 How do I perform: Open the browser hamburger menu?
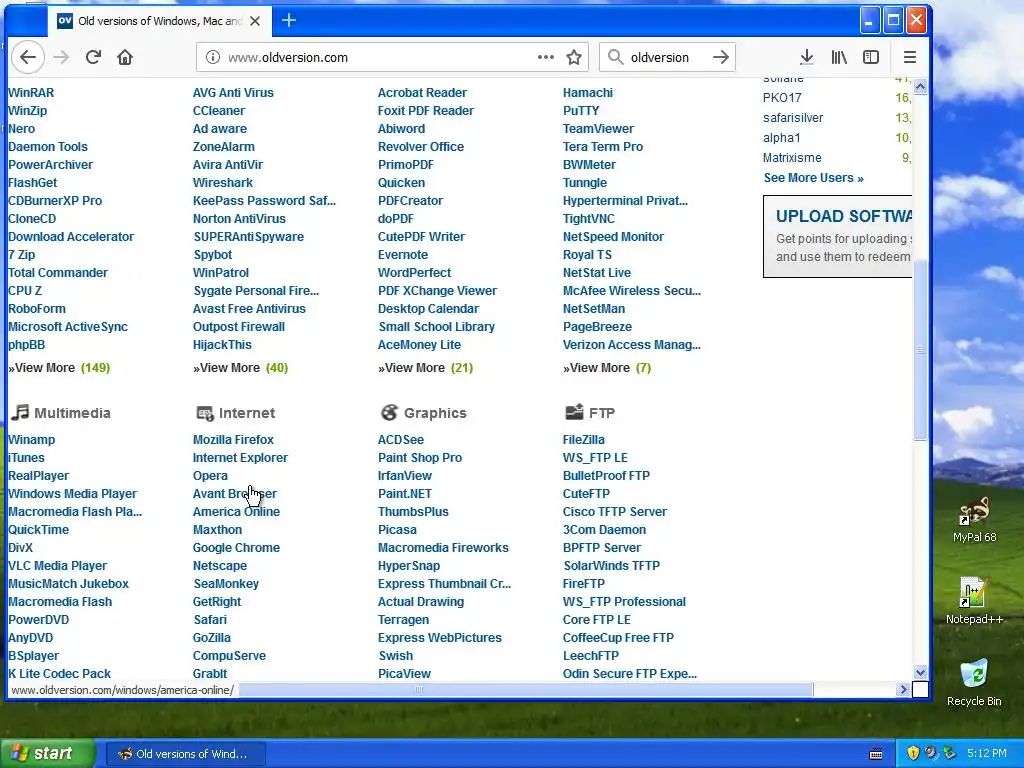[x=910, y=57]
